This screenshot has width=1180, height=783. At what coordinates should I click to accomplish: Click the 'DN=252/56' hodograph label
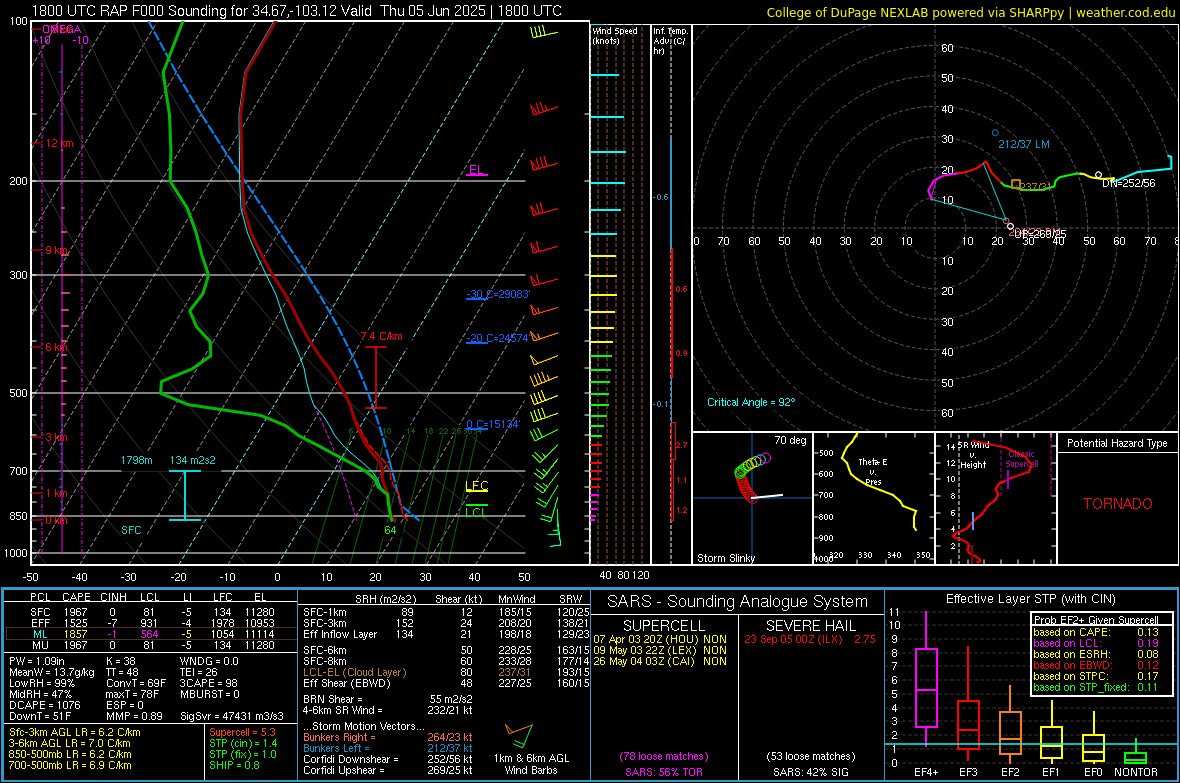(x=1128, y=183)
